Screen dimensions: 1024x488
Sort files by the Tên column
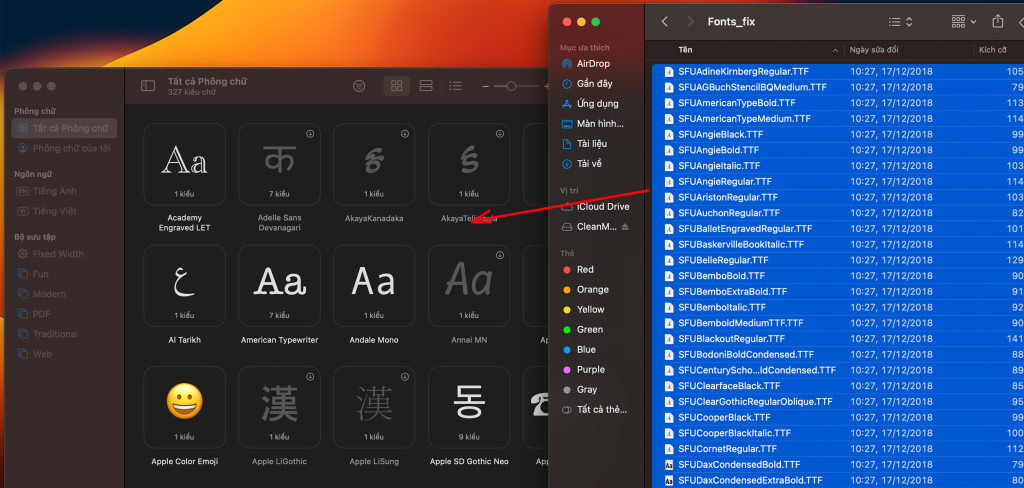(685, 49)
